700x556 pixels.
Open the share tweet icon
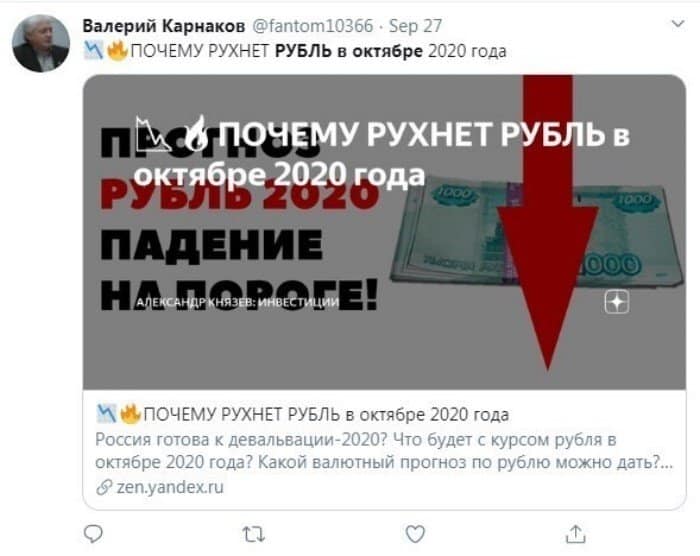(x=575, y=534)
